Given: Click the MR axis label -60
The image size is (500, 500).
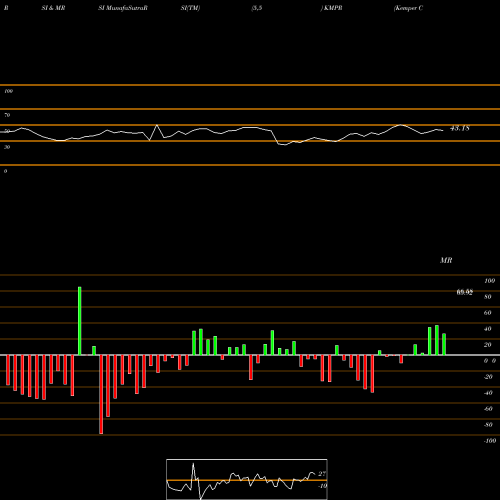Looking at the screenshot, I should 488,409.
